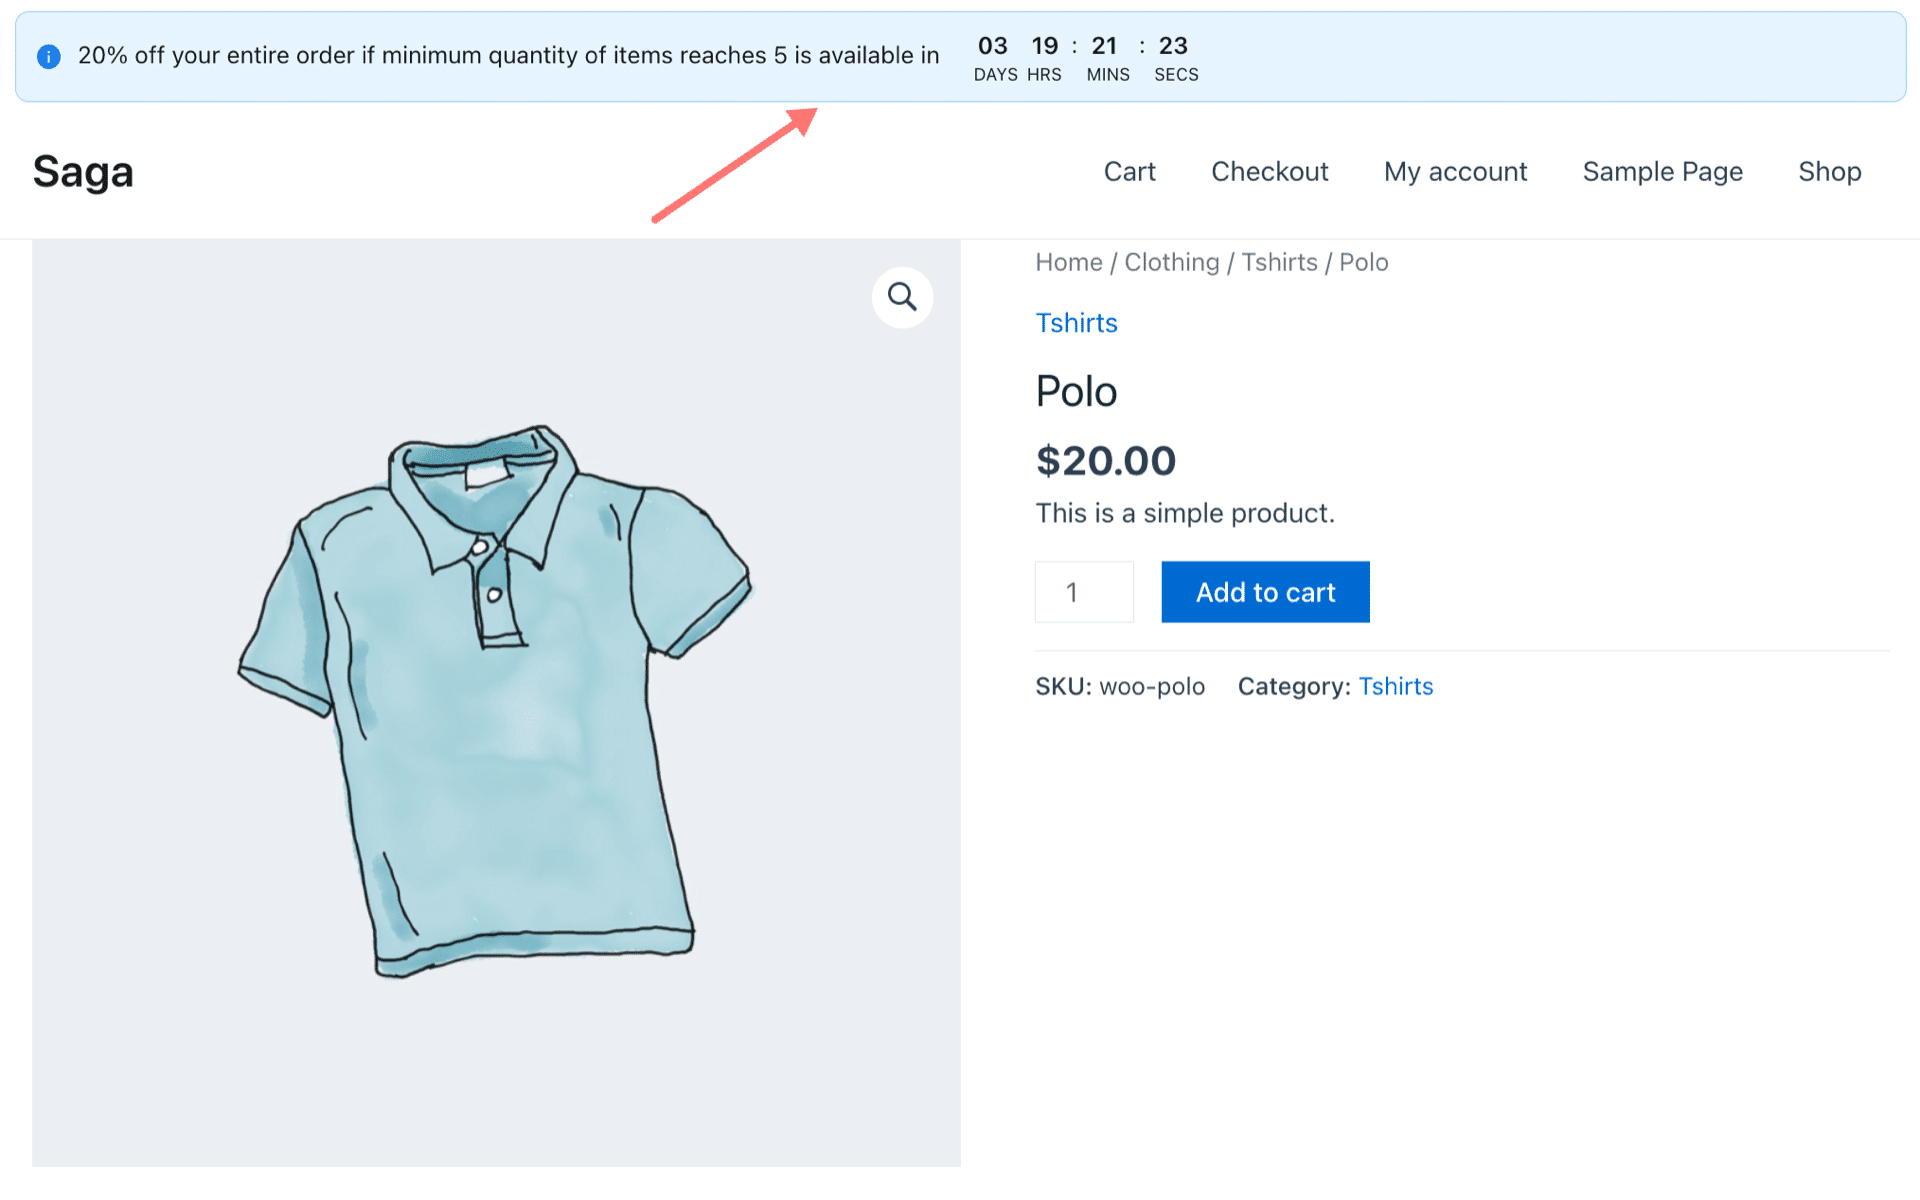Open the Checkout page
The height and width of the screenshot is (1200, 1920).
1270,171
